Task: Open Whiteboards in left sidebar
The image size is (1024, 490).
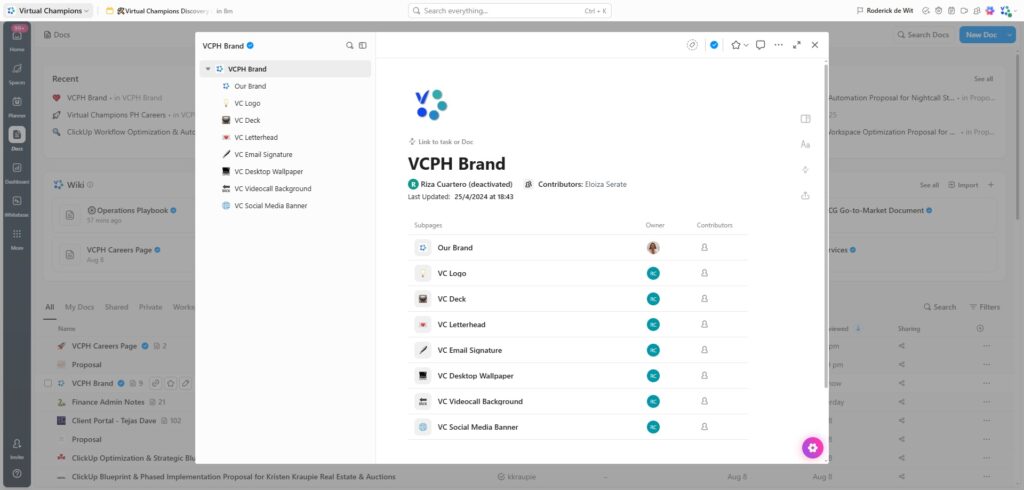Action: [17, 206]
